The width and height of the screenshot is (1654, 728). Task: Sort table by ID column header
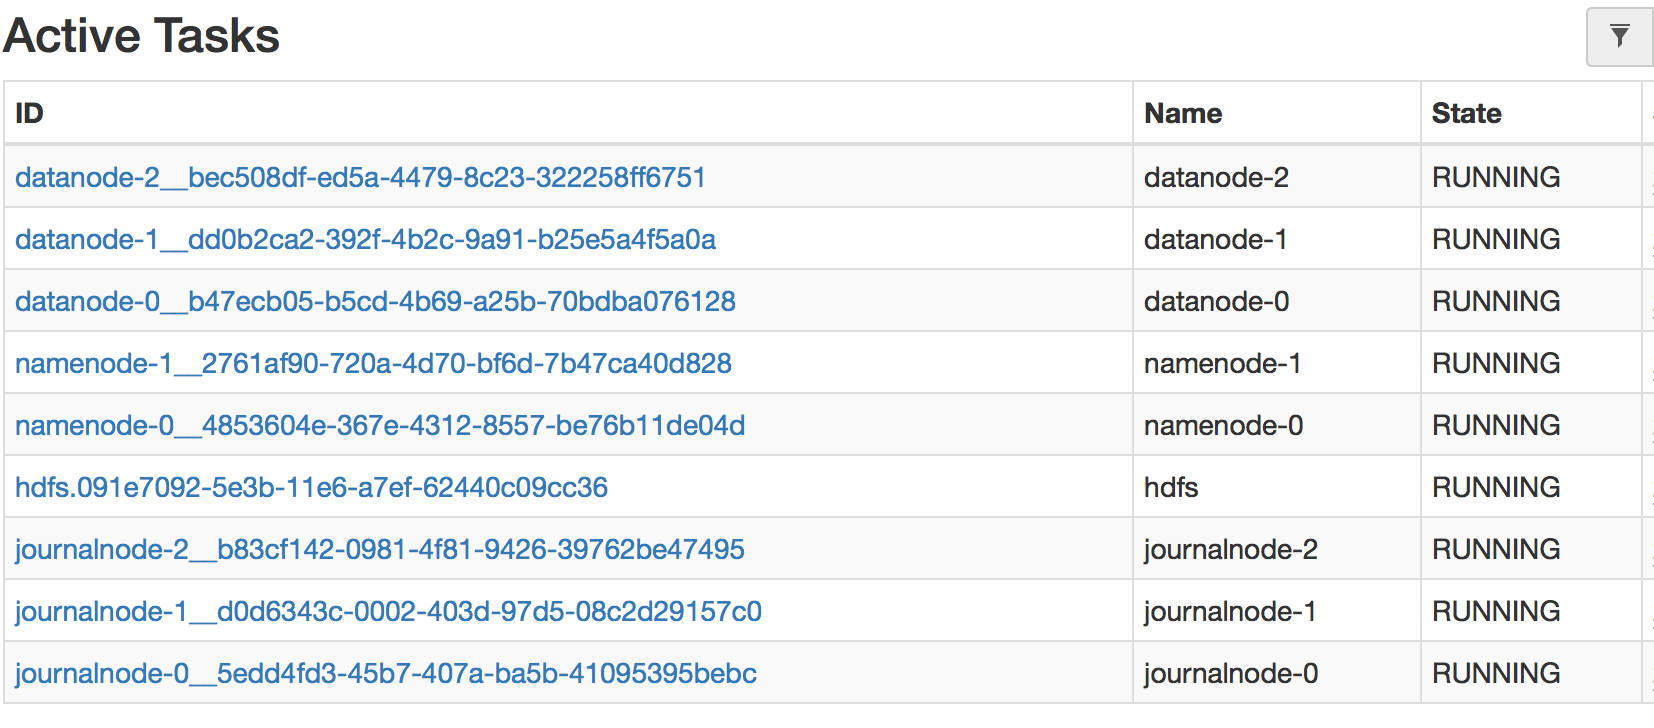[30, 114]
